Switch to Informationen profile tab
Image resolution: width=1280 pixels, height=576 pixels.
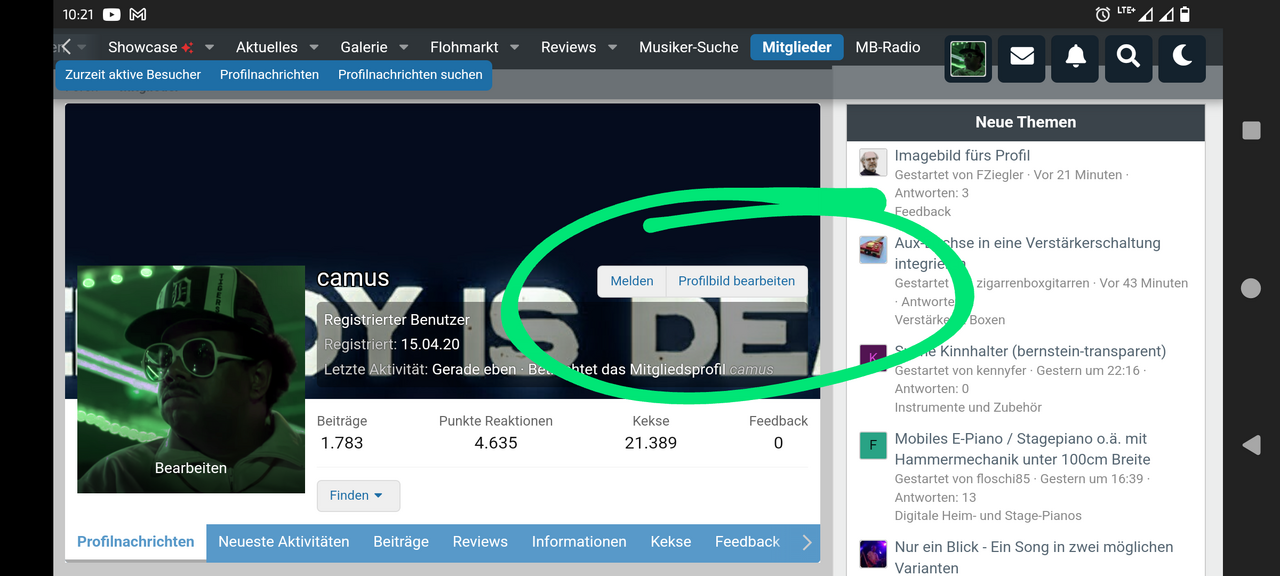[x=579, y=542]
